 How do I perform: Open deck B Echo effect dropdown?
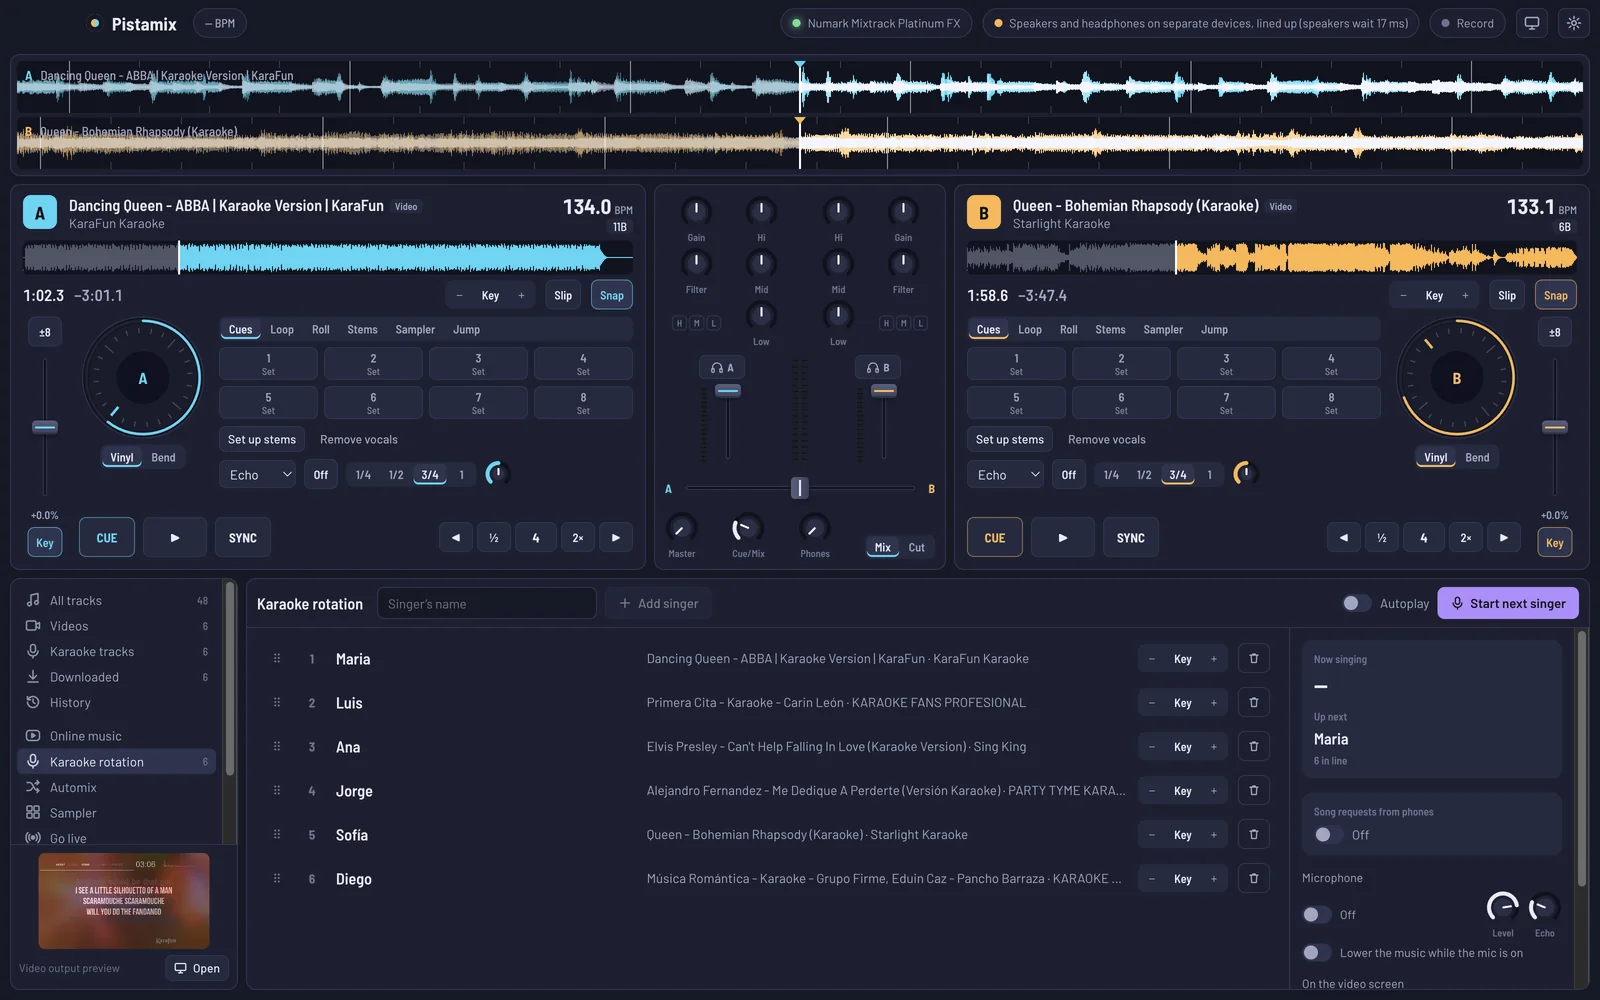[x=1006, y=475]
